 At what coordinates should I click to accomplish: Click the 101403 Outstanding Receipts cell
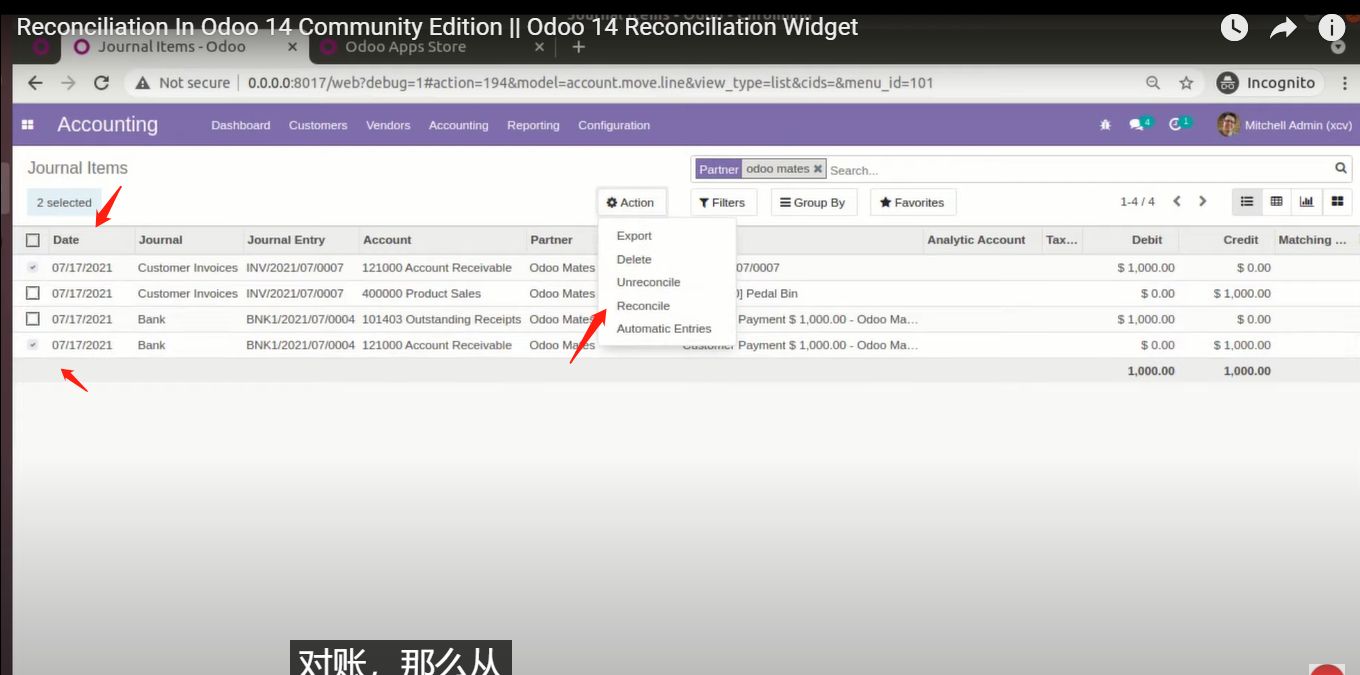(441, 319)
